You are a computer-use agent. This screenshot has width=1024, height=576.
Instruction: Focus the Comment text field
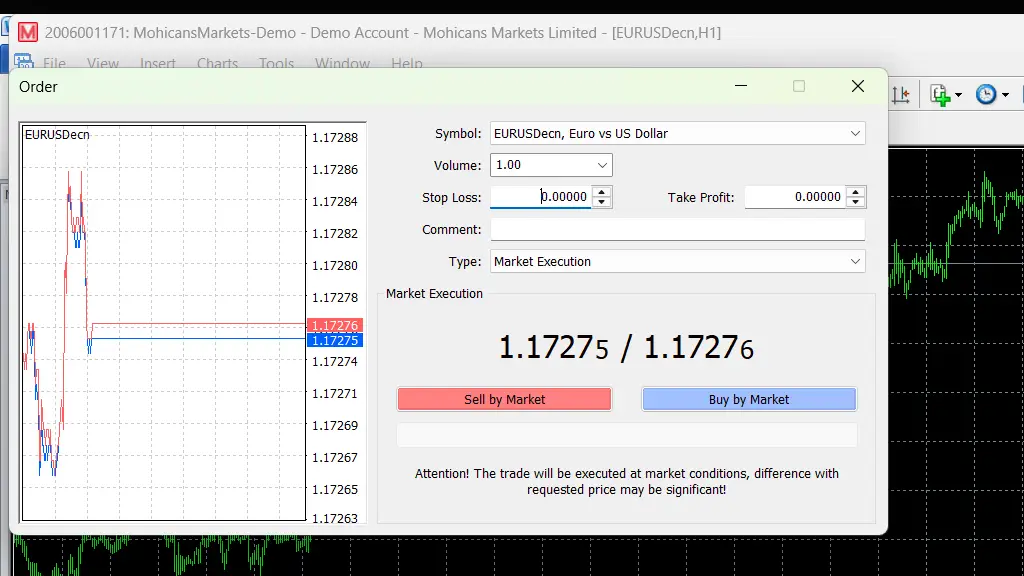(x=677, y=229)
